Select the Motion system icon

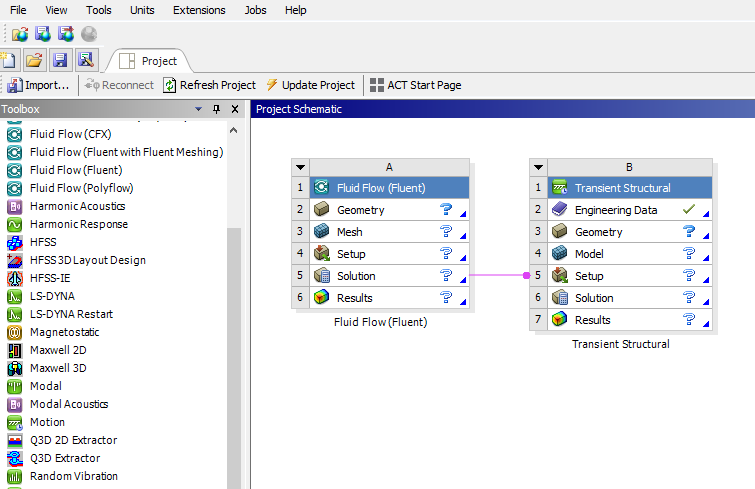[14, 422]
